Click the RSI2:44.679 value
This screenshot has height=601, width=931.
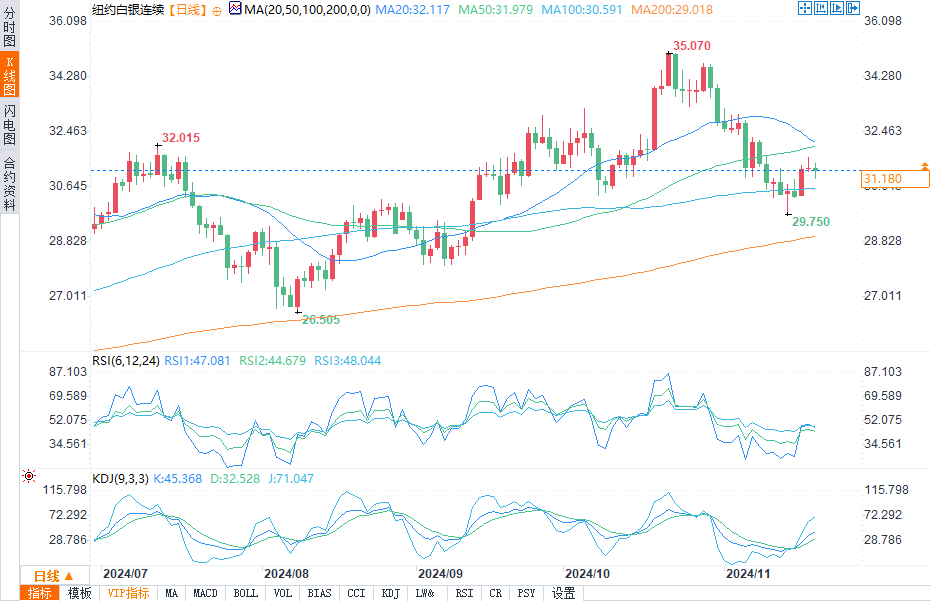tap(273, 360)
